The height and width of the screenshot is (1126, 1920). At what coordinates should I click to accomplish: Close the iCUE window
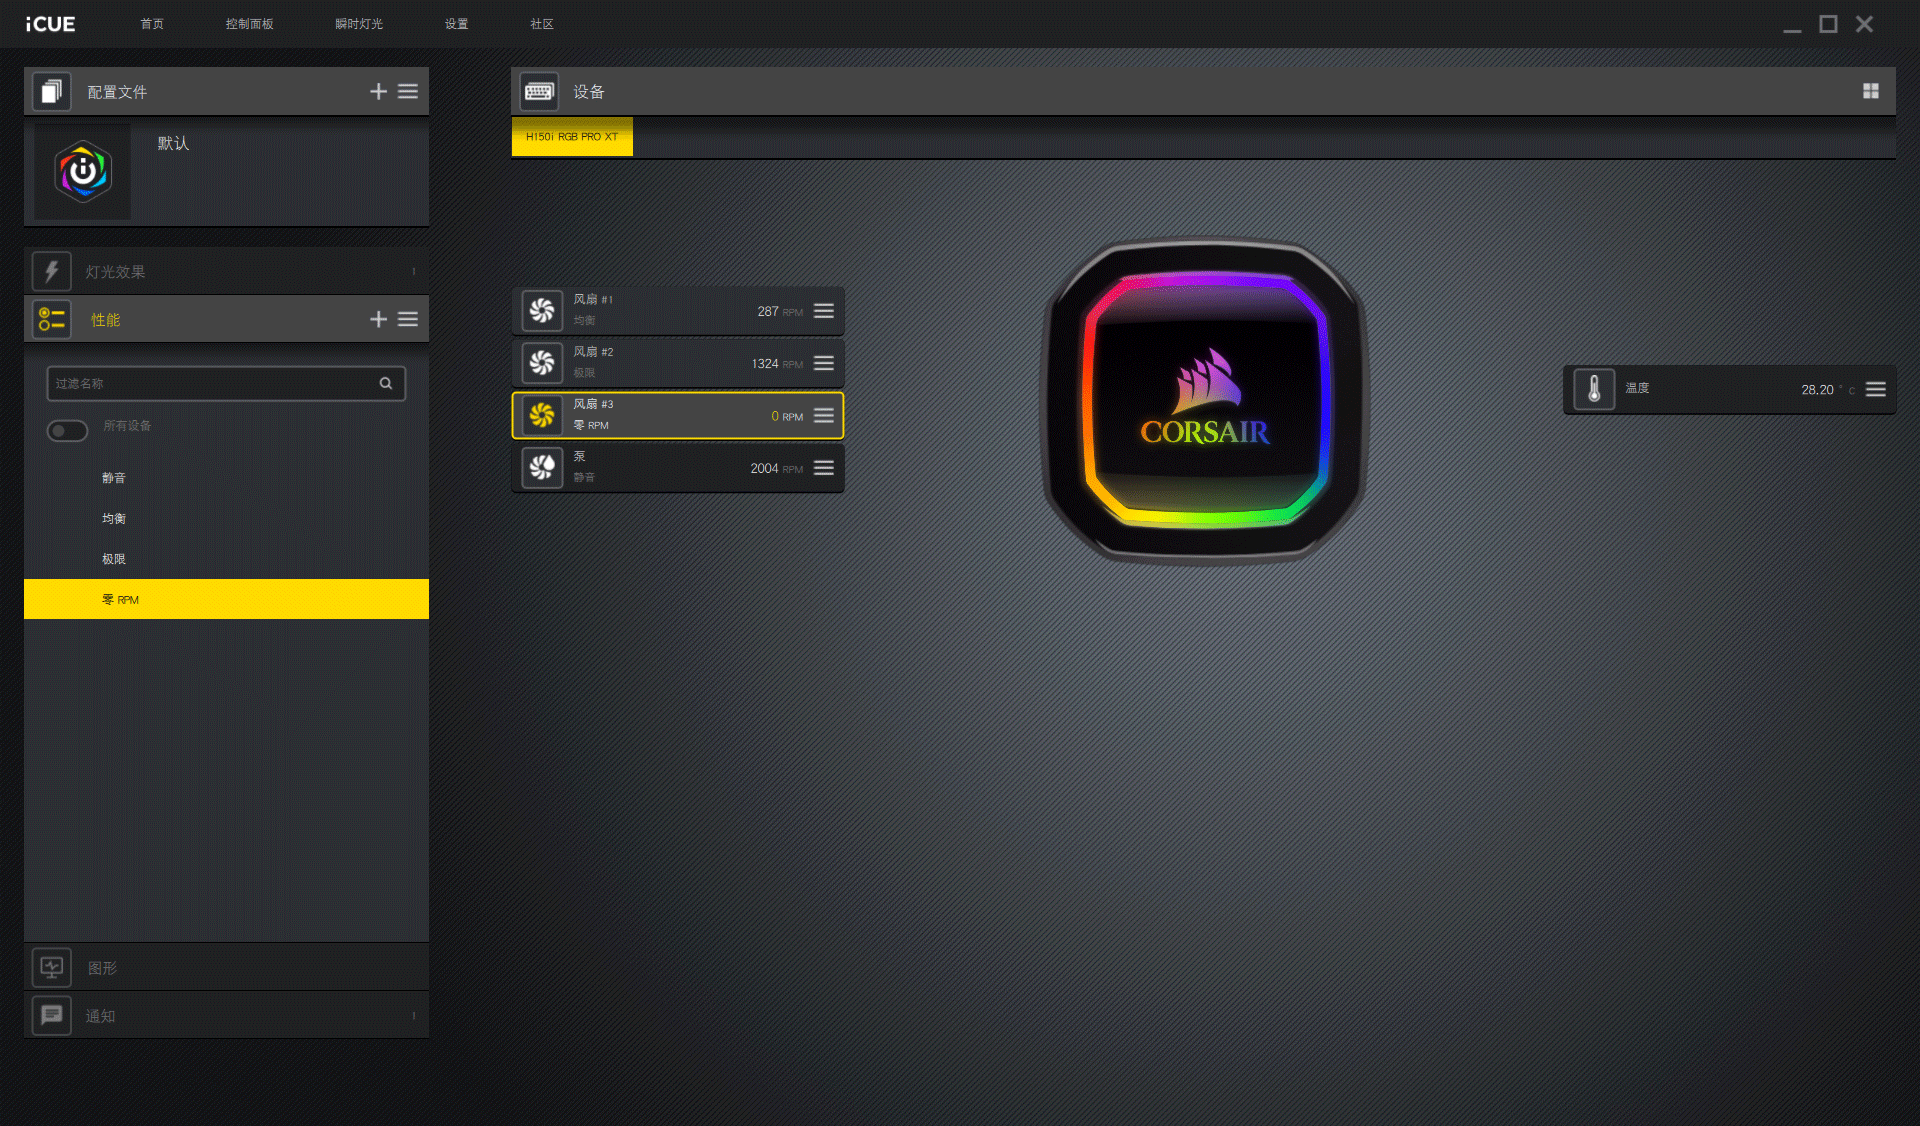click(1864, 24)
